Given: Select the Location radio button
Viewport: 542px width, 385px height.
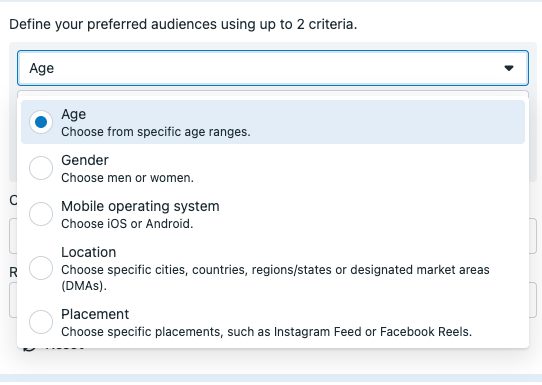Looking at the screenshot, I should [41, 268].
